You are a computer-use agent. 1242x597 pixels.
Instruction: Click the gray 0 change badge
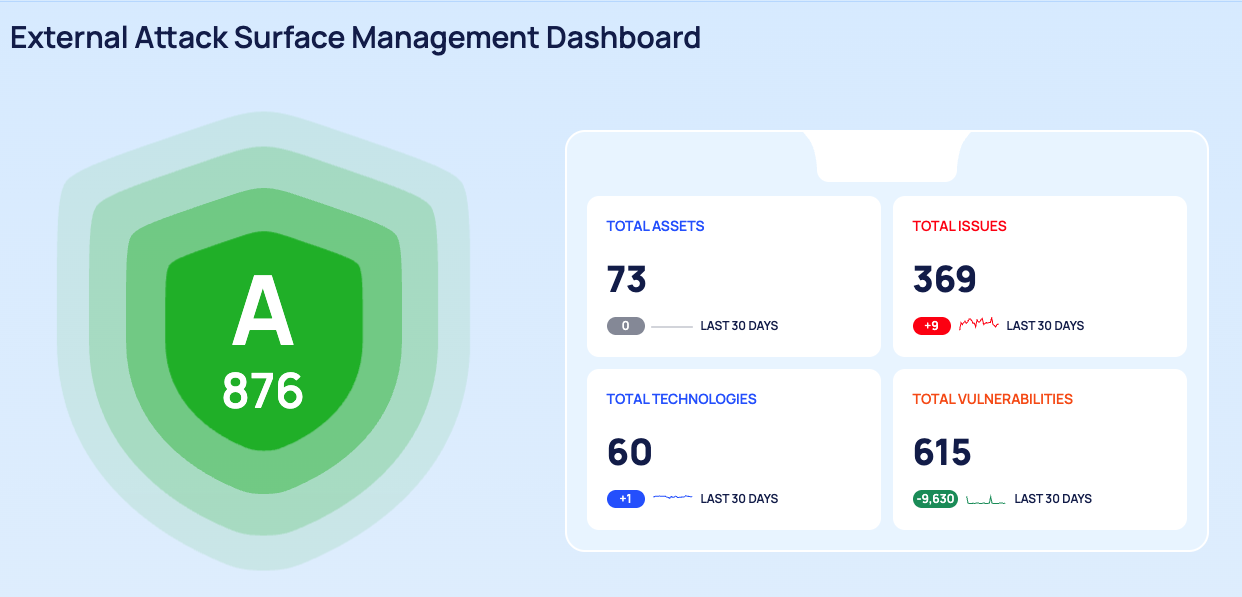[626, 326]
